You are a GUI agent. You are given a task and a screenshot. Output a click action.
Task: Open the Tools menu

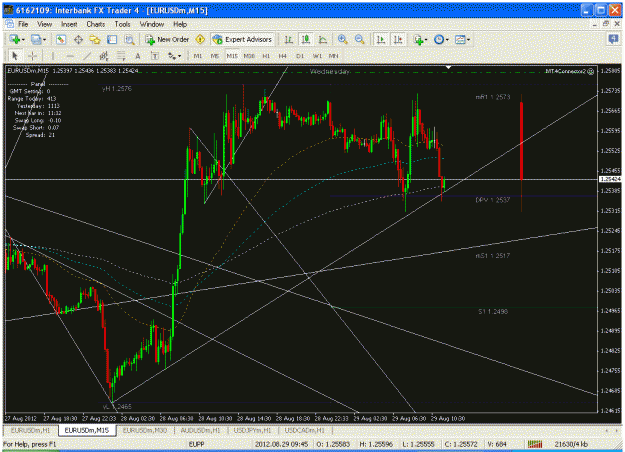[122, 24]
